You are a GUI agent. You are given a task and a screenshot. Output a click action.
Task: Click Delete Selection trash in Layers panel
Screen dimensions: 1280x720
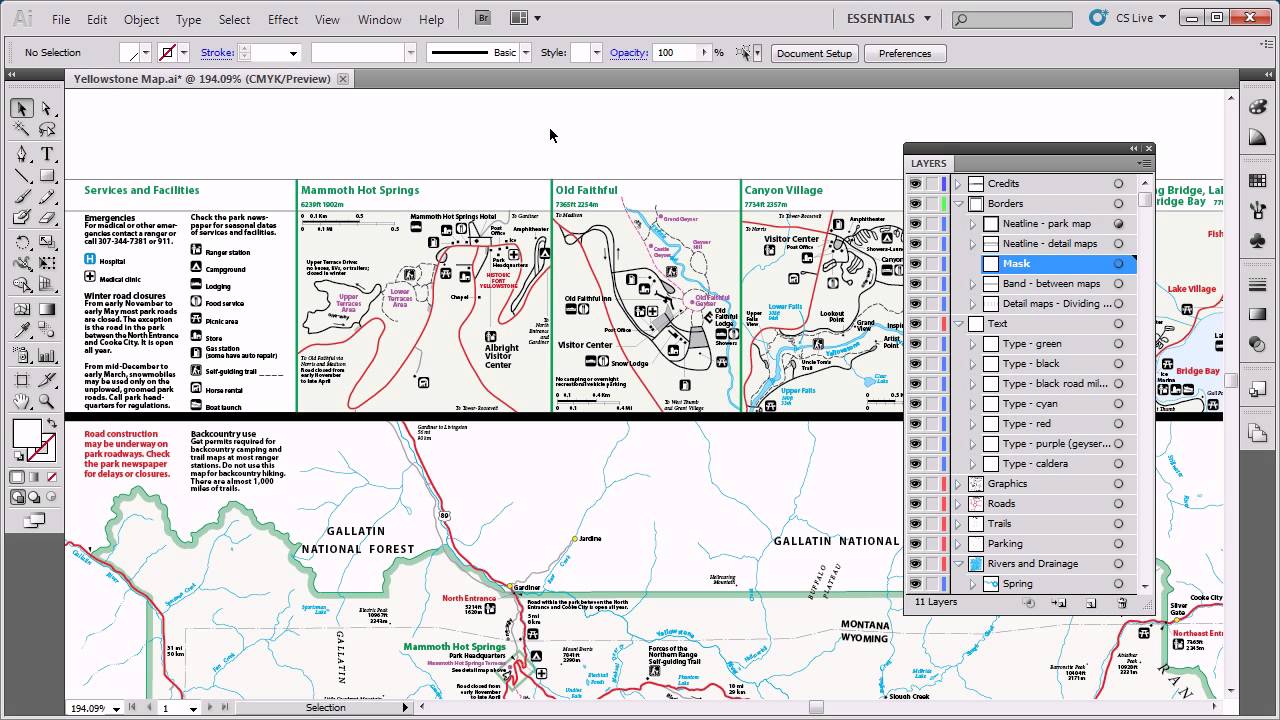[x=1122, y=603]
